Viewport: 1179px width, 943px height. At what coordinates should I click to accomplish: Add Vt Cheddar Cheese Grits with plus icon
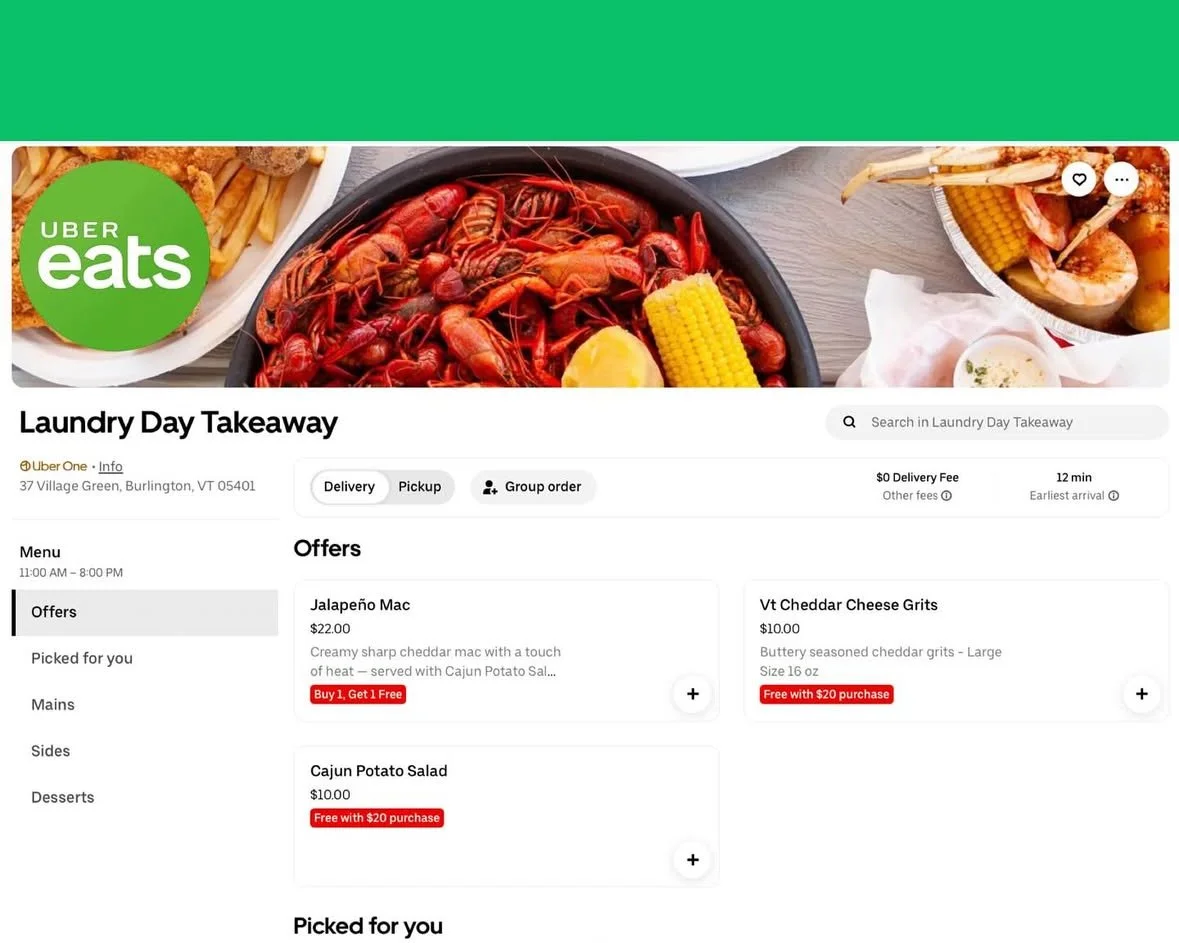(x=1141, y=693)
